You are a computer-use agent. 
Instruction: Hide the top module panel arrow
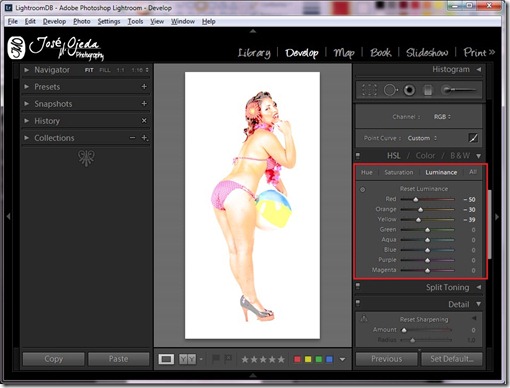(253, 31)
